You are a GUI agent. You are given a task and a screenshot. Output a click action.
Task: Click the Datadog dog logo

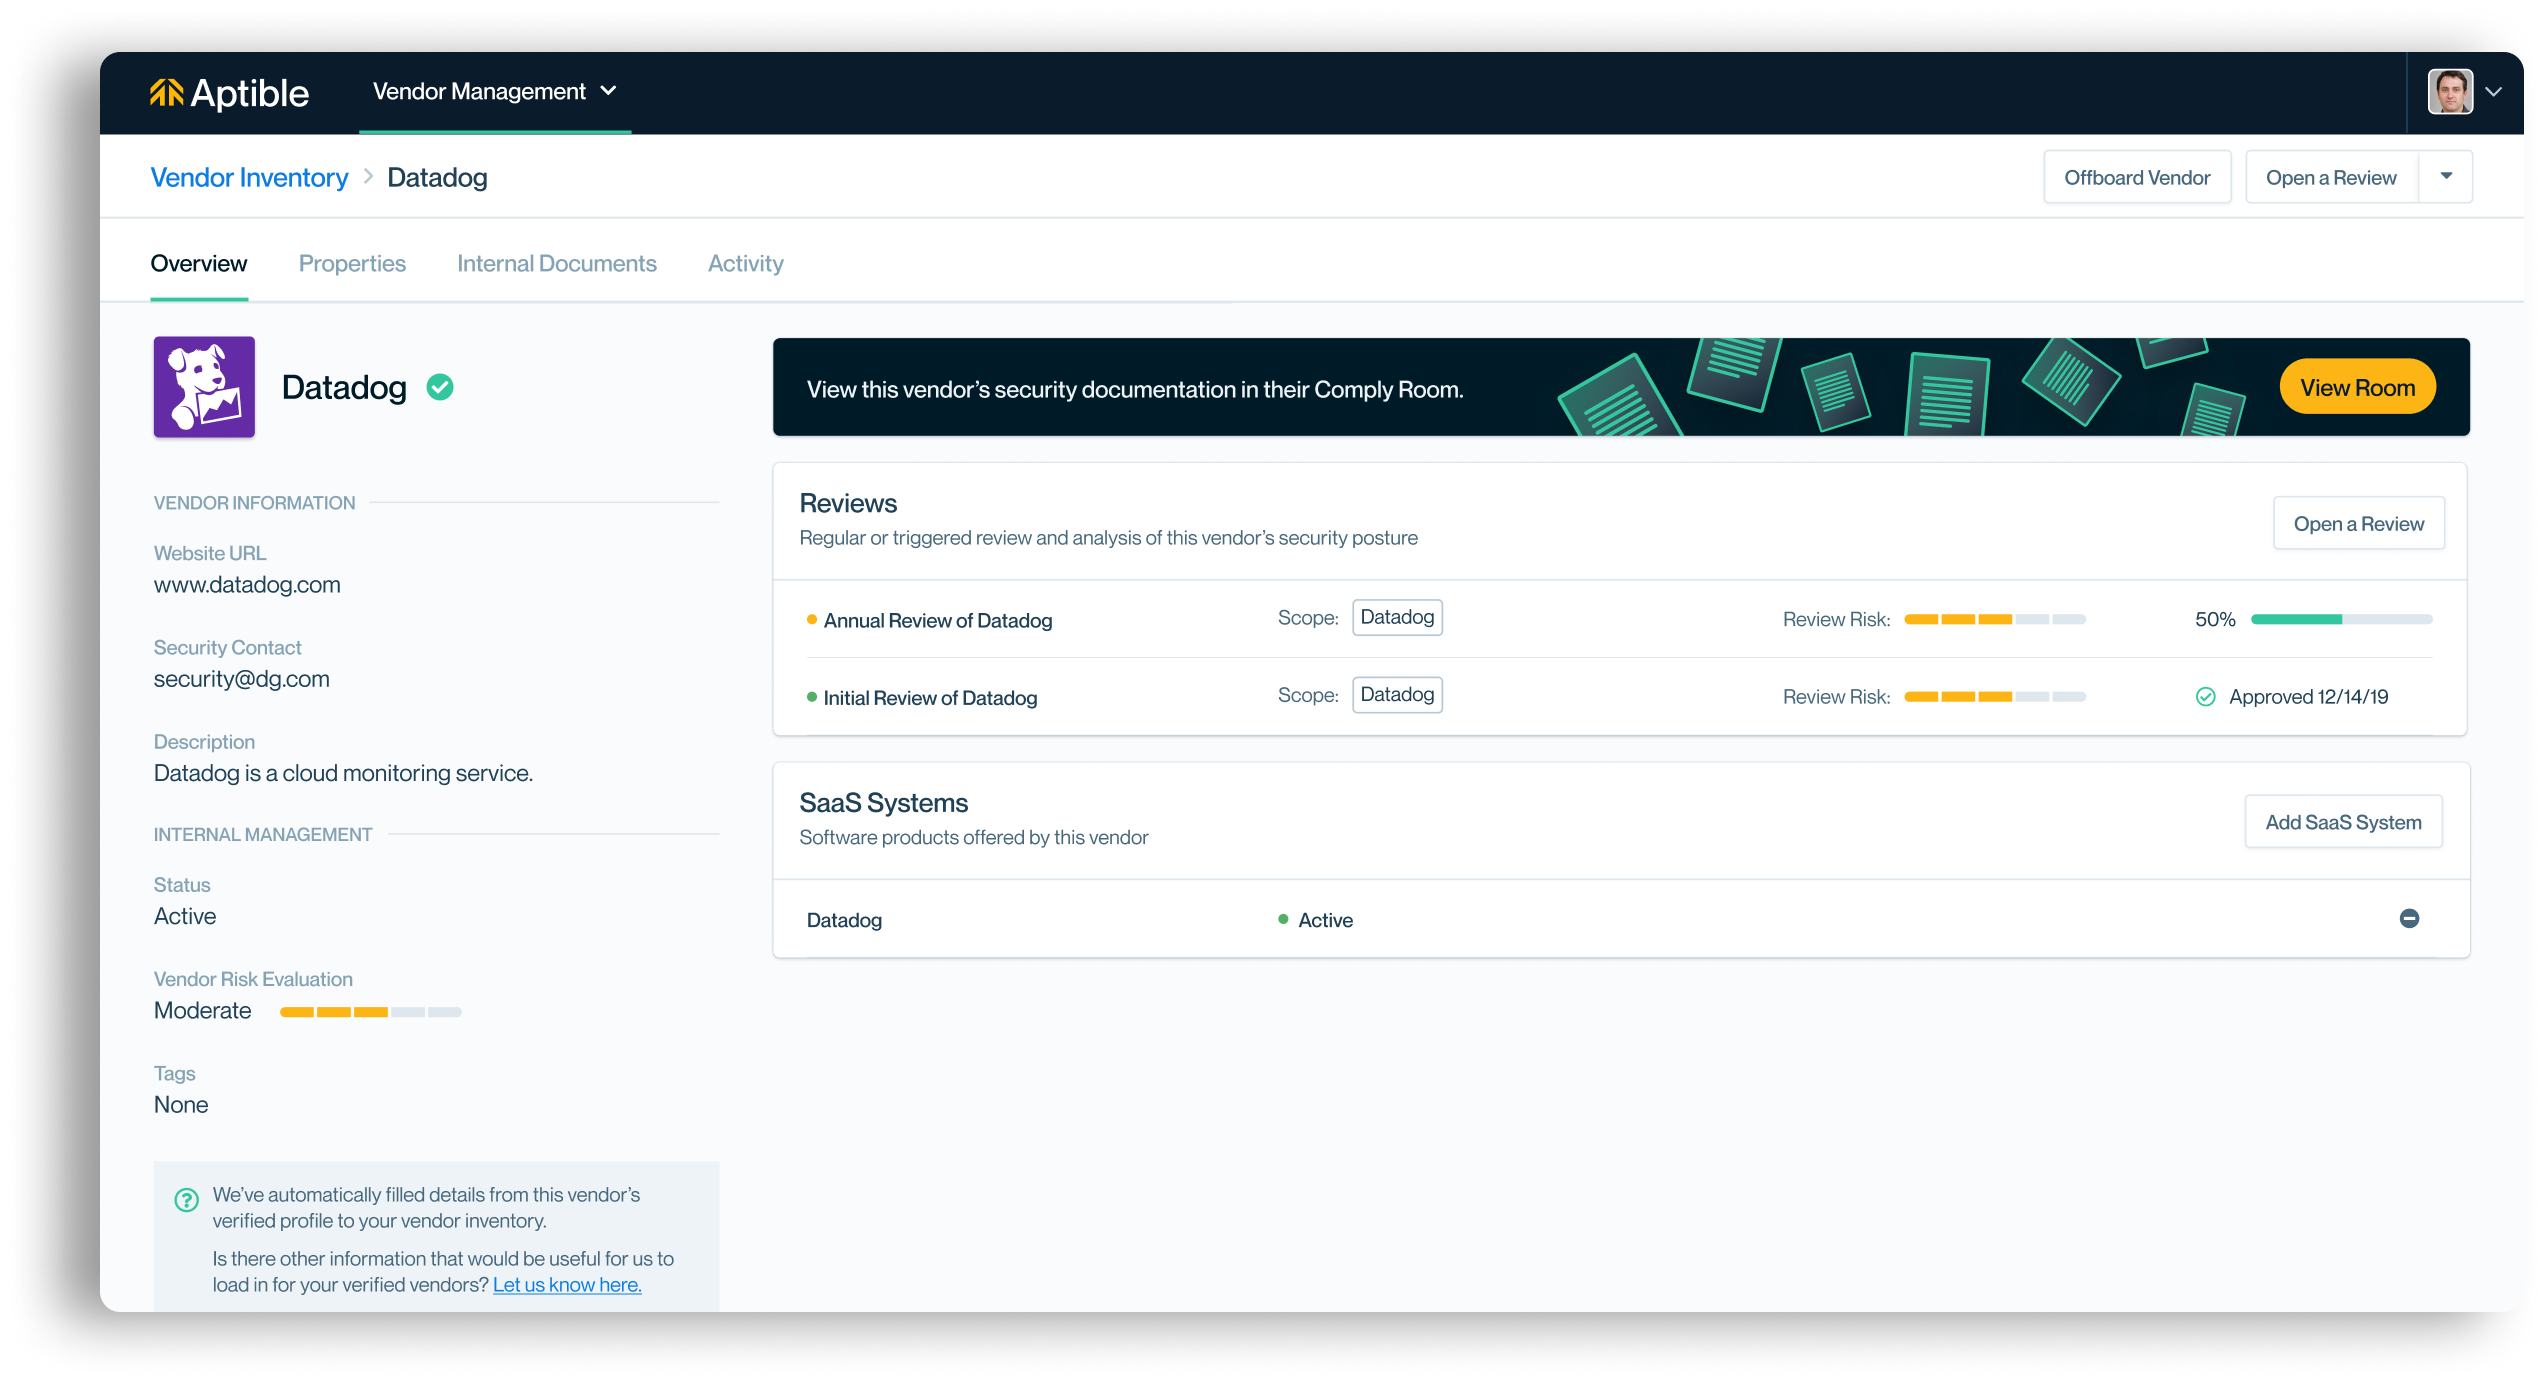pyautogui.click(x=204, y=387)
